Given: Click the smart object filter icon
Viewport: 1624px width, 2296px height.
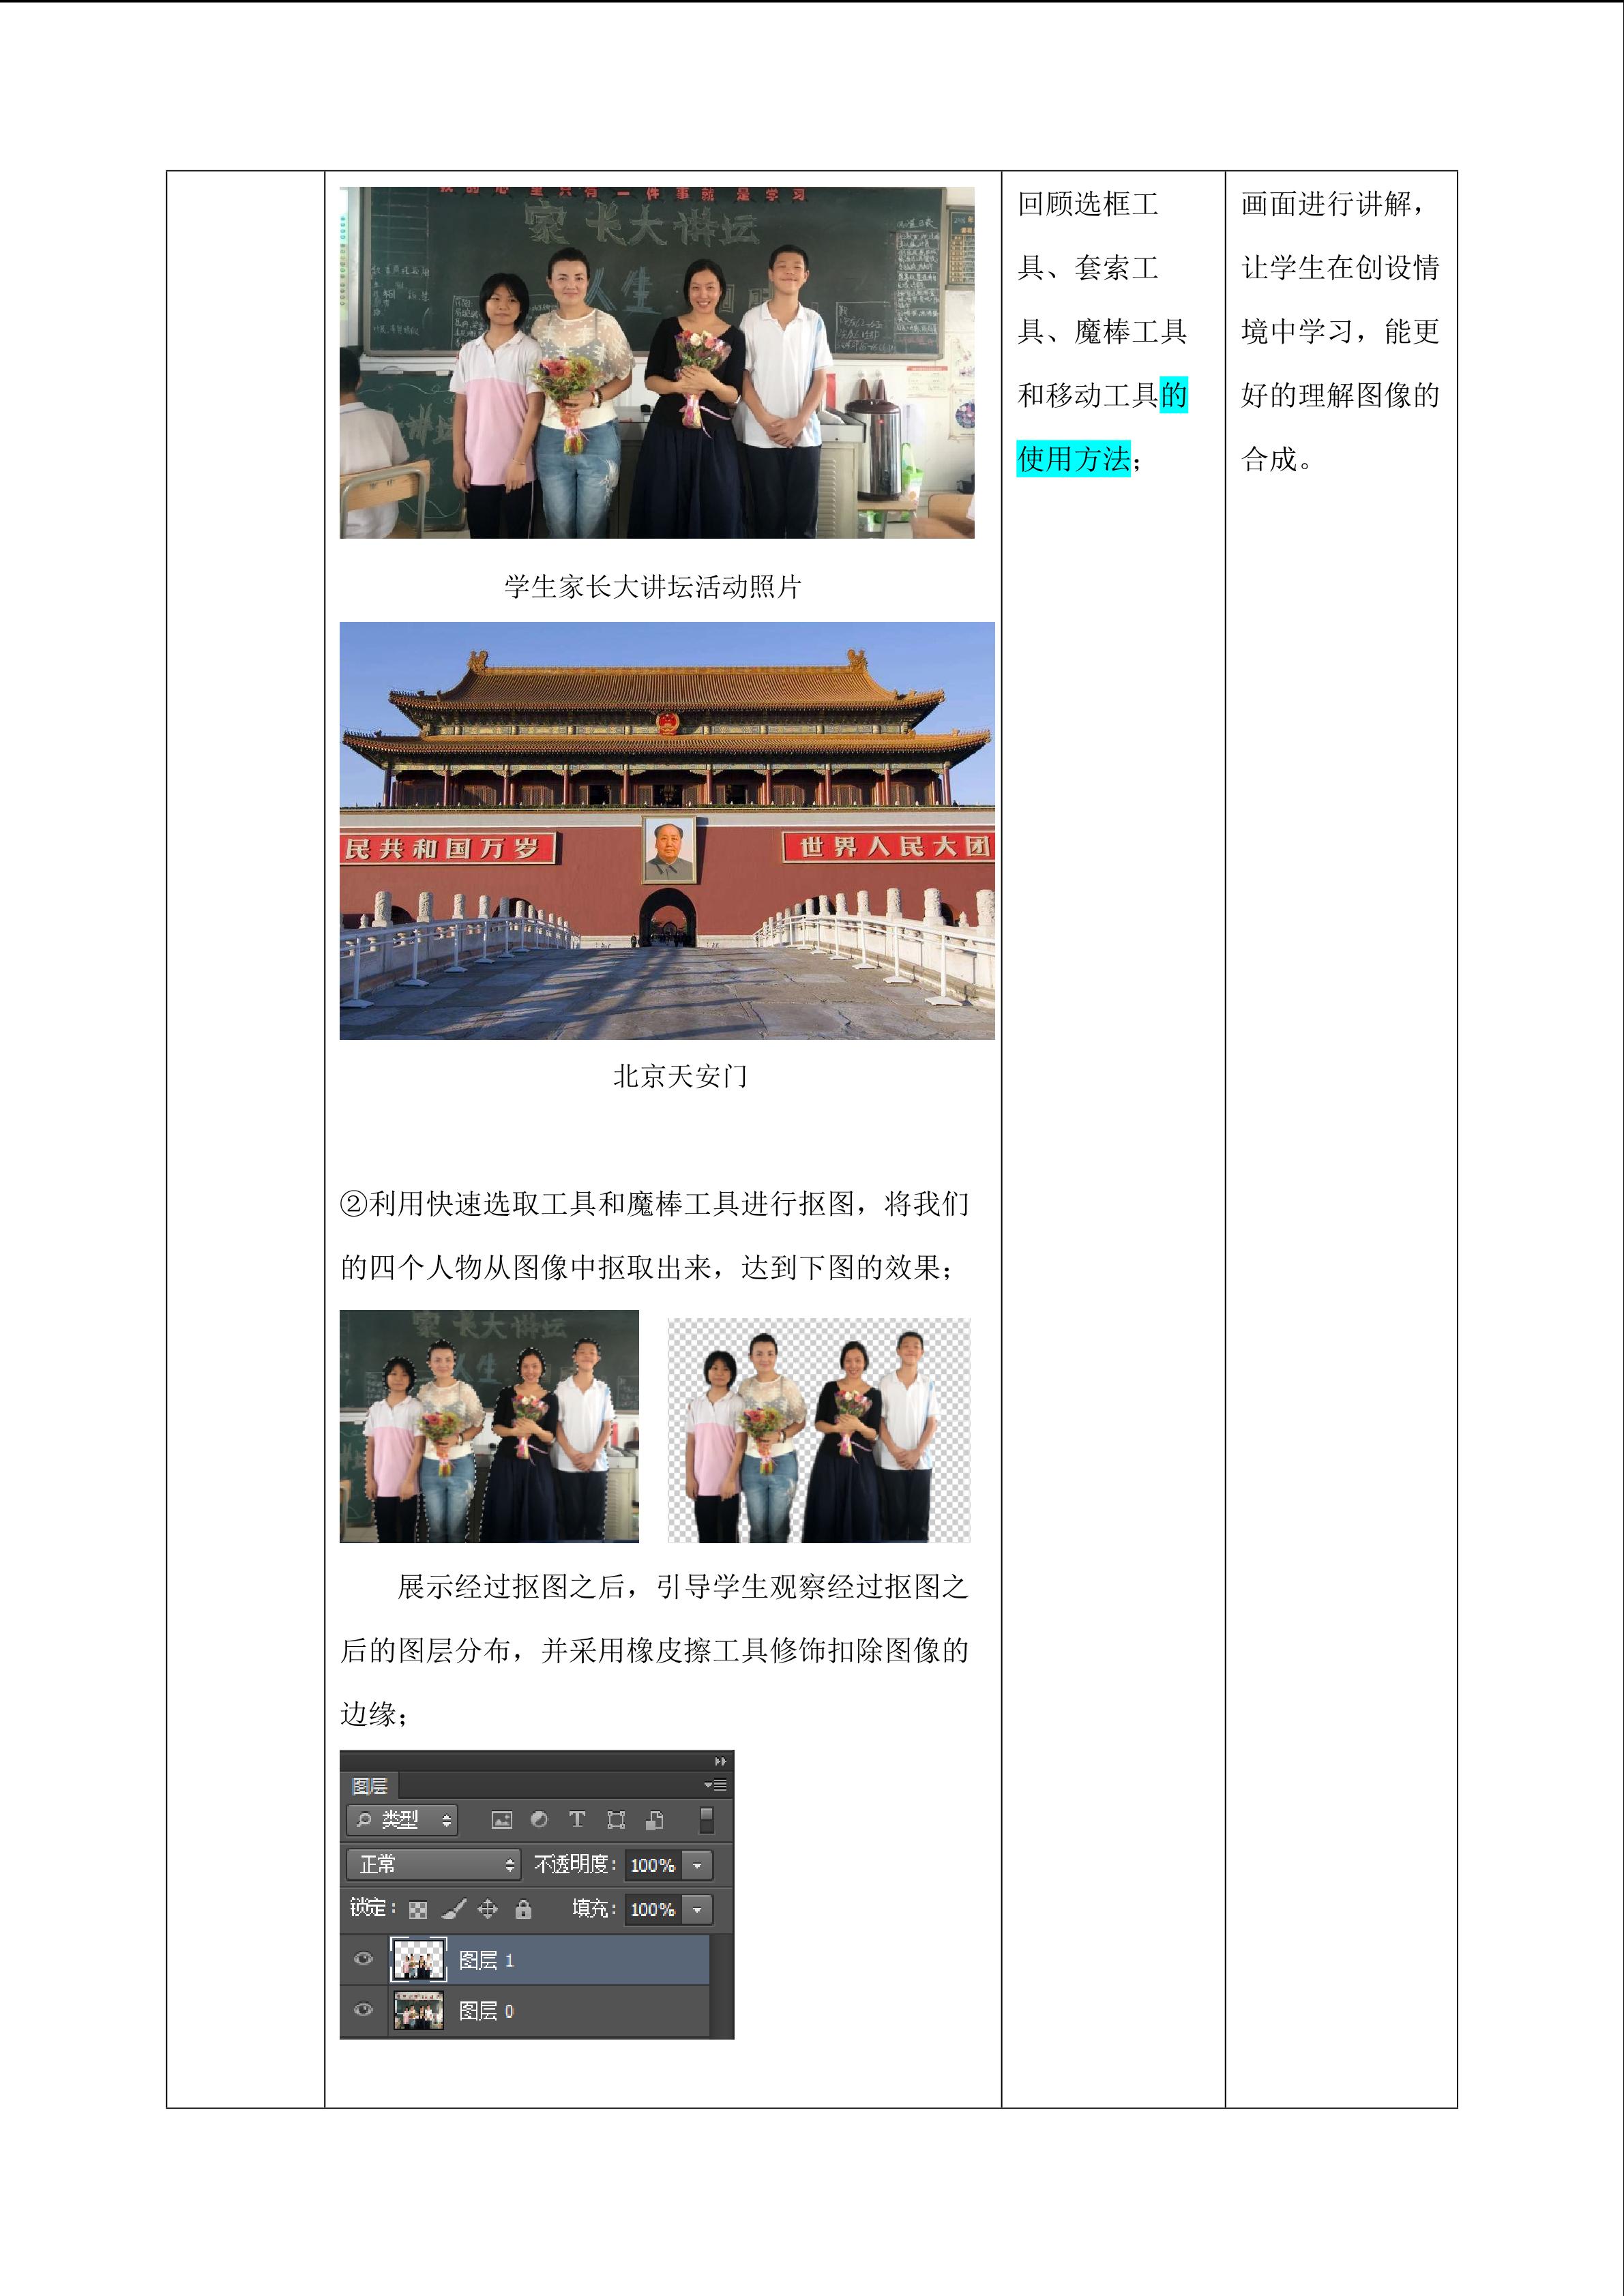Looking at the screenshot, I should coord(655,1820).
